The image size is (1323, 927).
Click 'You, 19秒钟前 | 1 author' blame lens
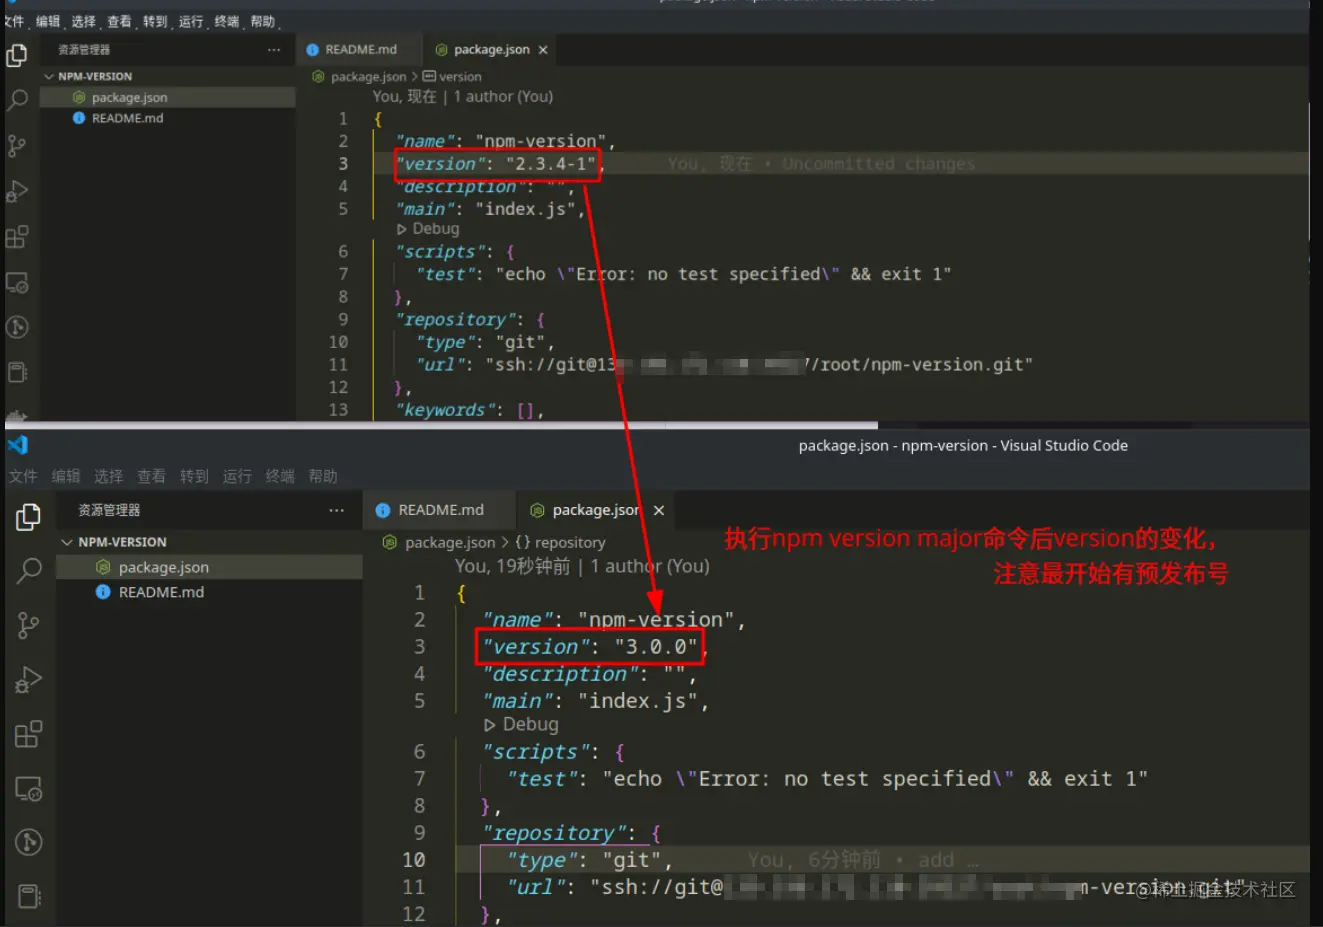click(x=582, y=566)
